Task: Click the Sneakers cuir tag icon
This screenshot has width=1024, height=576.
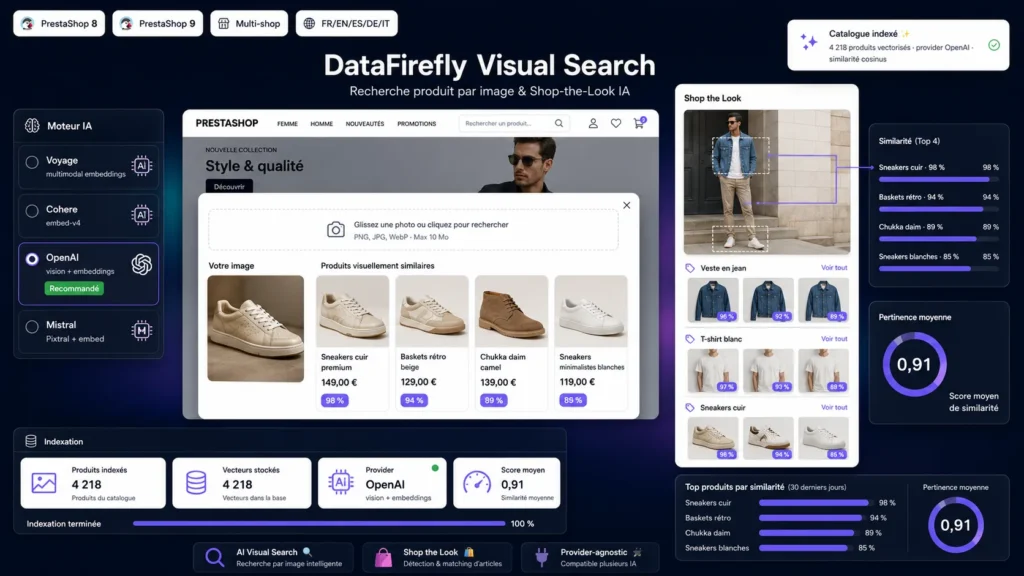Action: [x=690, y=408]
